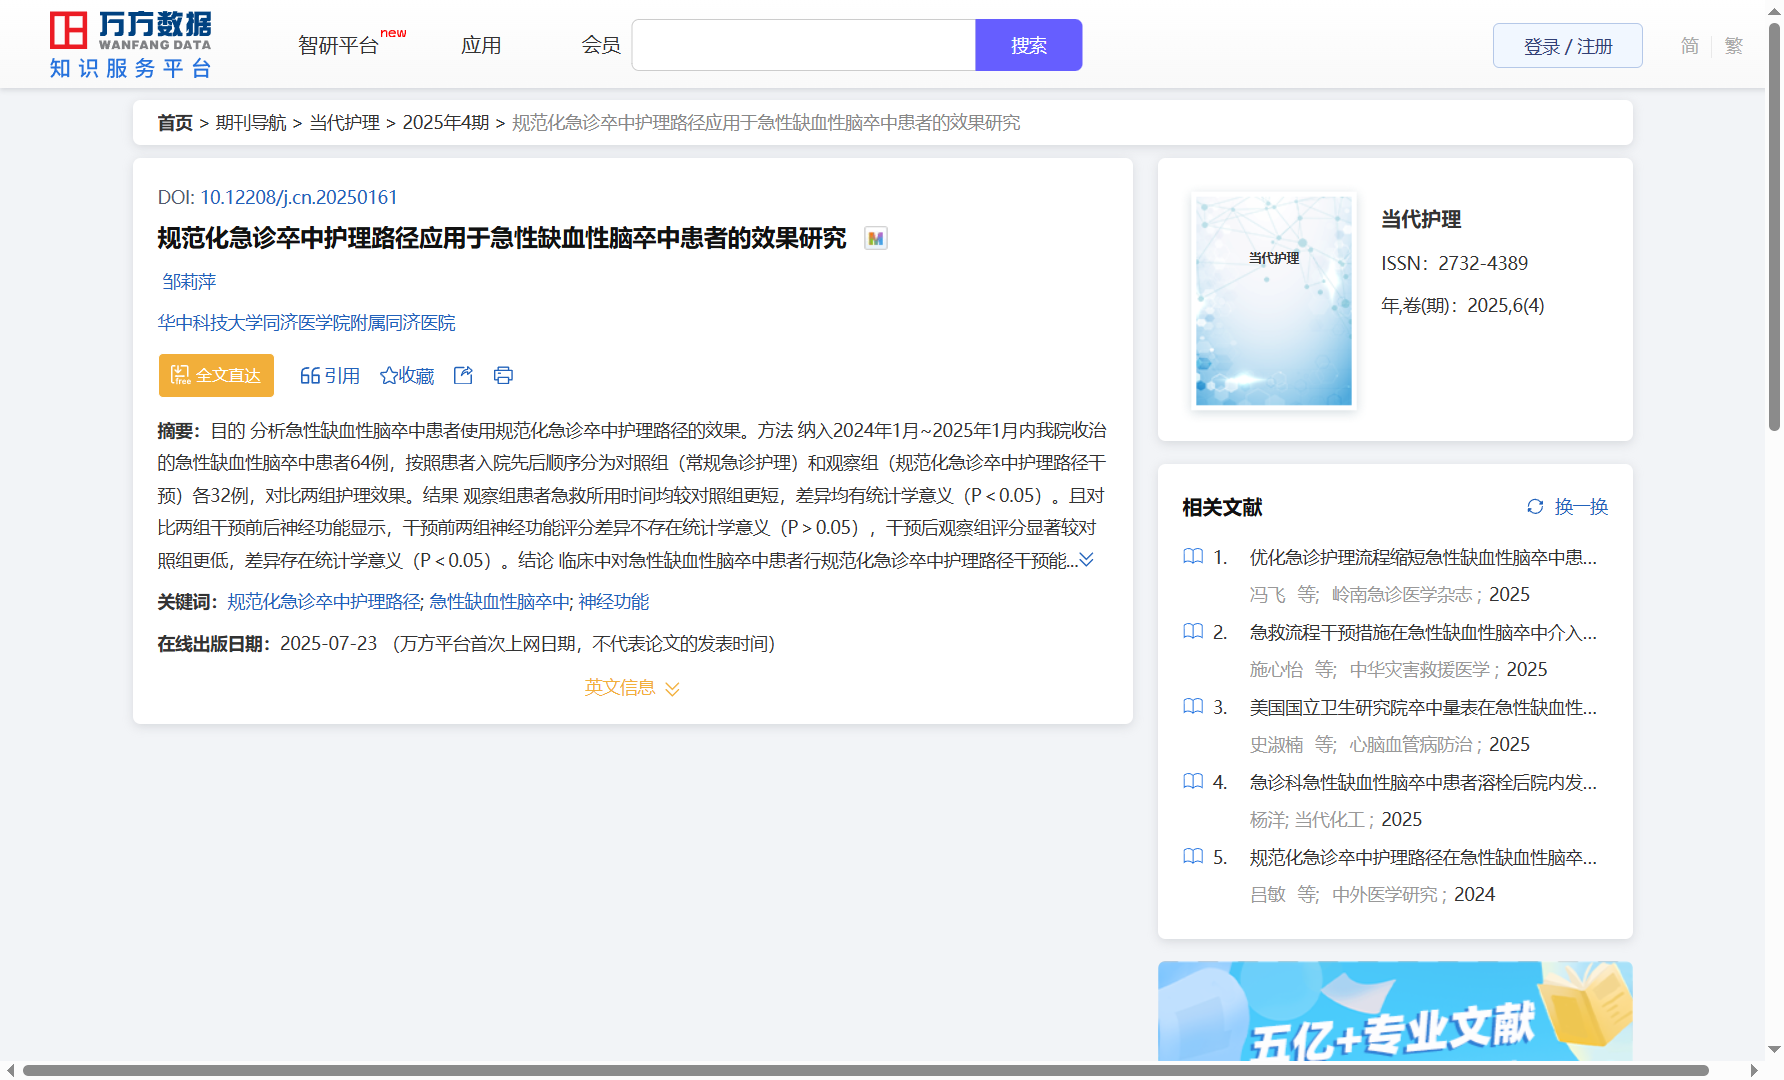This screenshot has width=1784, height=1080.
Task: Click the 收藏 star icon
Action: (x=389, y=376)
